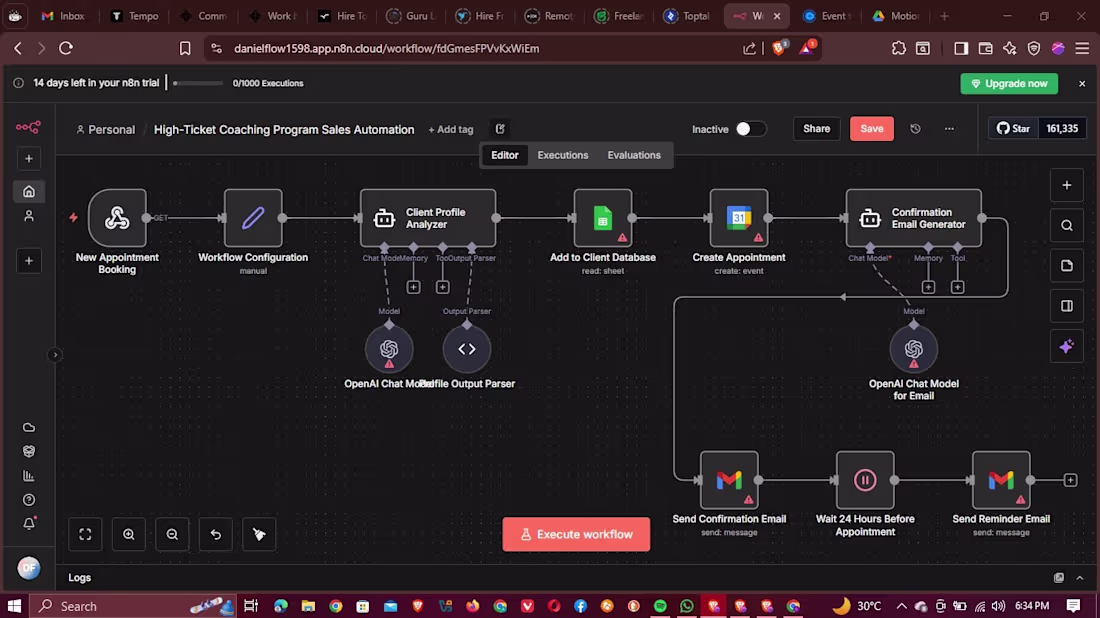
Task: Expand the Logs panel chevron
Action: pos(1080,578)
